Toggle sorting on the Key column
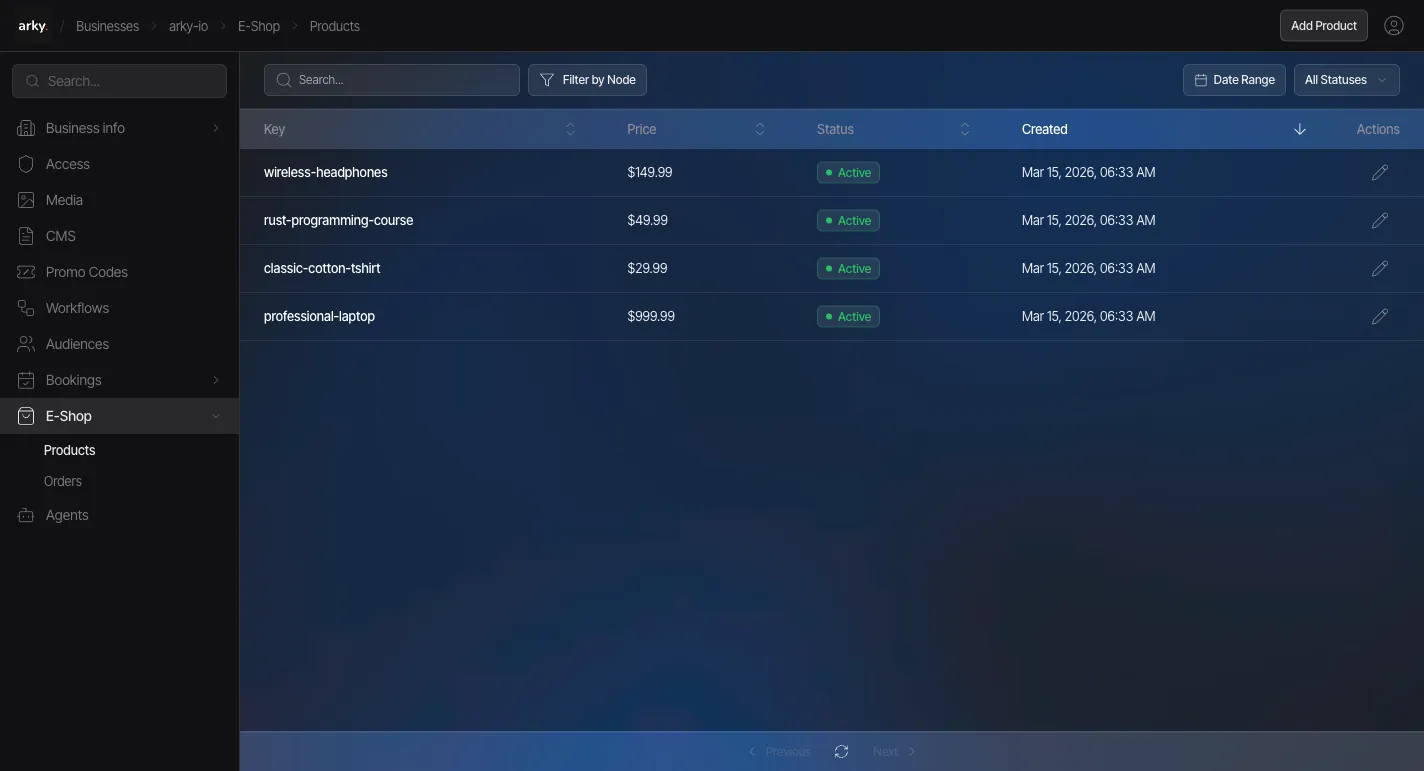 tap(570, 129)
